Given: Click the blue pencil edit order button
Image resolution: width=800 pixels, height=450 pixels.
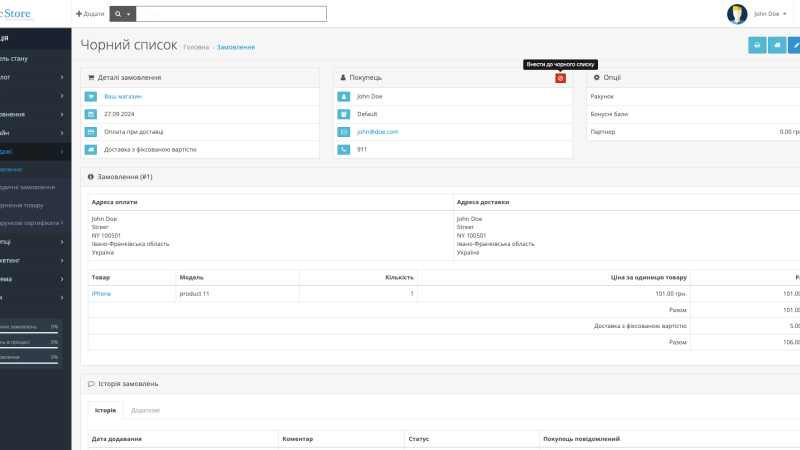Looking at the screenshot, I should click(x=795, y=45).
